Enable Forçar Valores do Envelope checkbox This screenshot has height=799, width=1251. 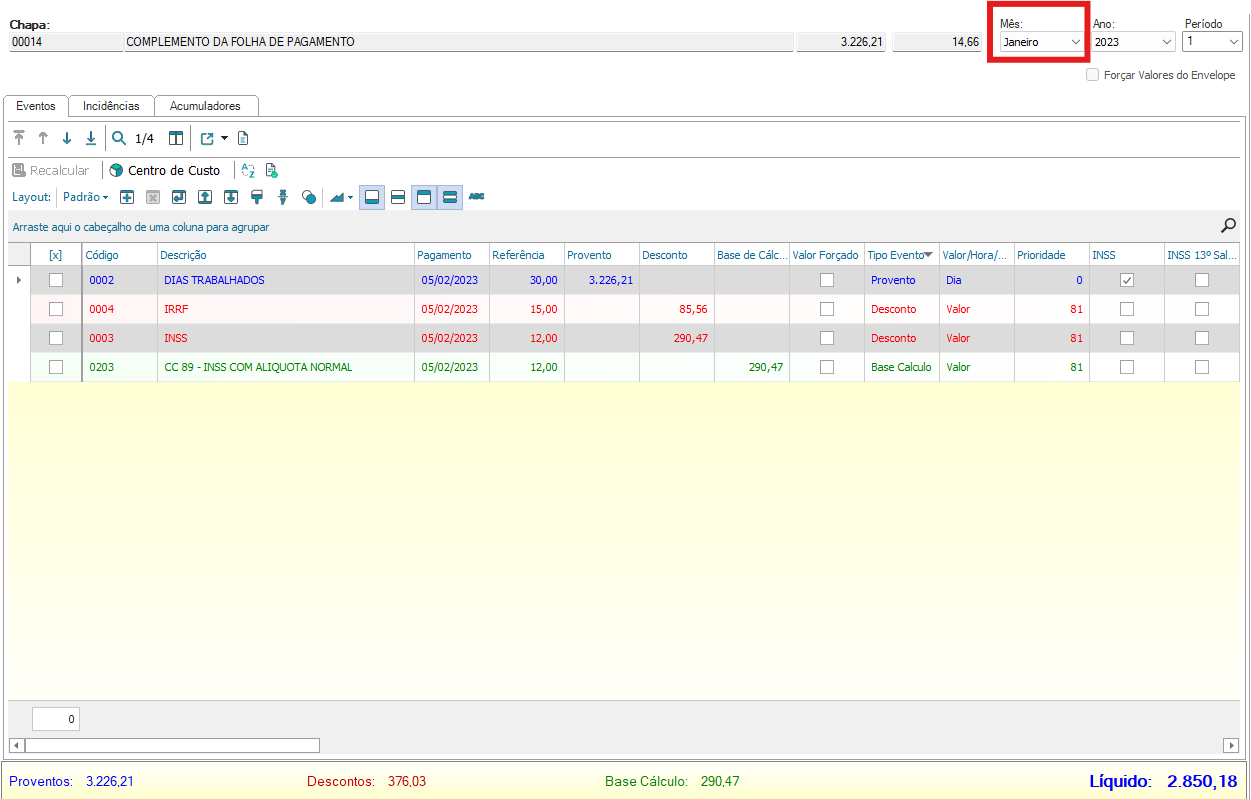(1093, 75)
